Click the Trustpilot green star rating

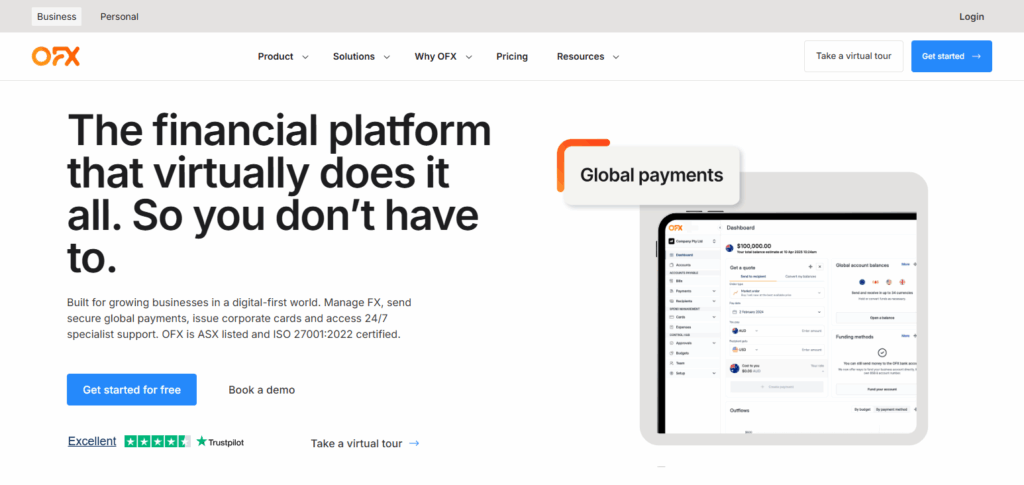pyautogui.click(x=157, y=441)
